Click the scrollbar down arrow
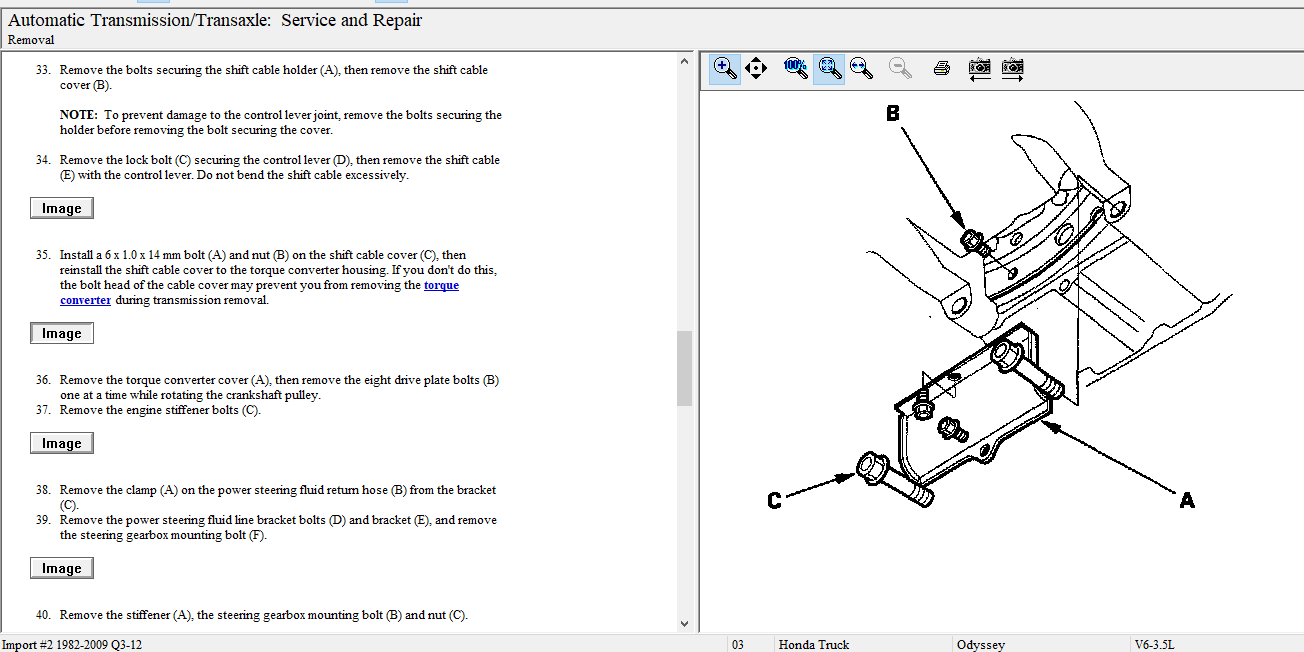The height and width of the screenshot is (652, 1304). point(685,623)
